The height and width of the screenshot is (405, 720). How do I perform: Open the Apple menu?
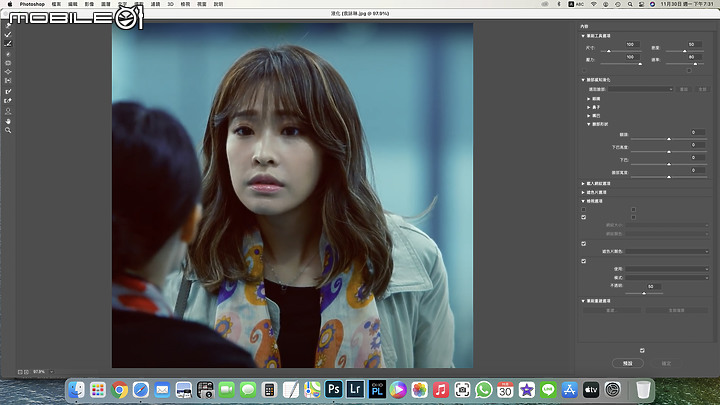click(x=10, y=4)
